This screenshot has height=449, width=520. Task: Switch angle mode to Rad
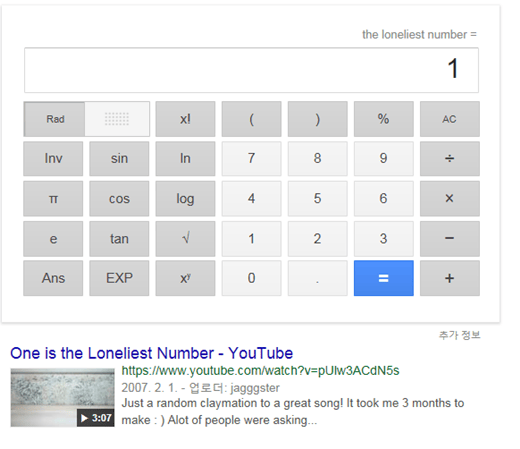pos(54,119)
